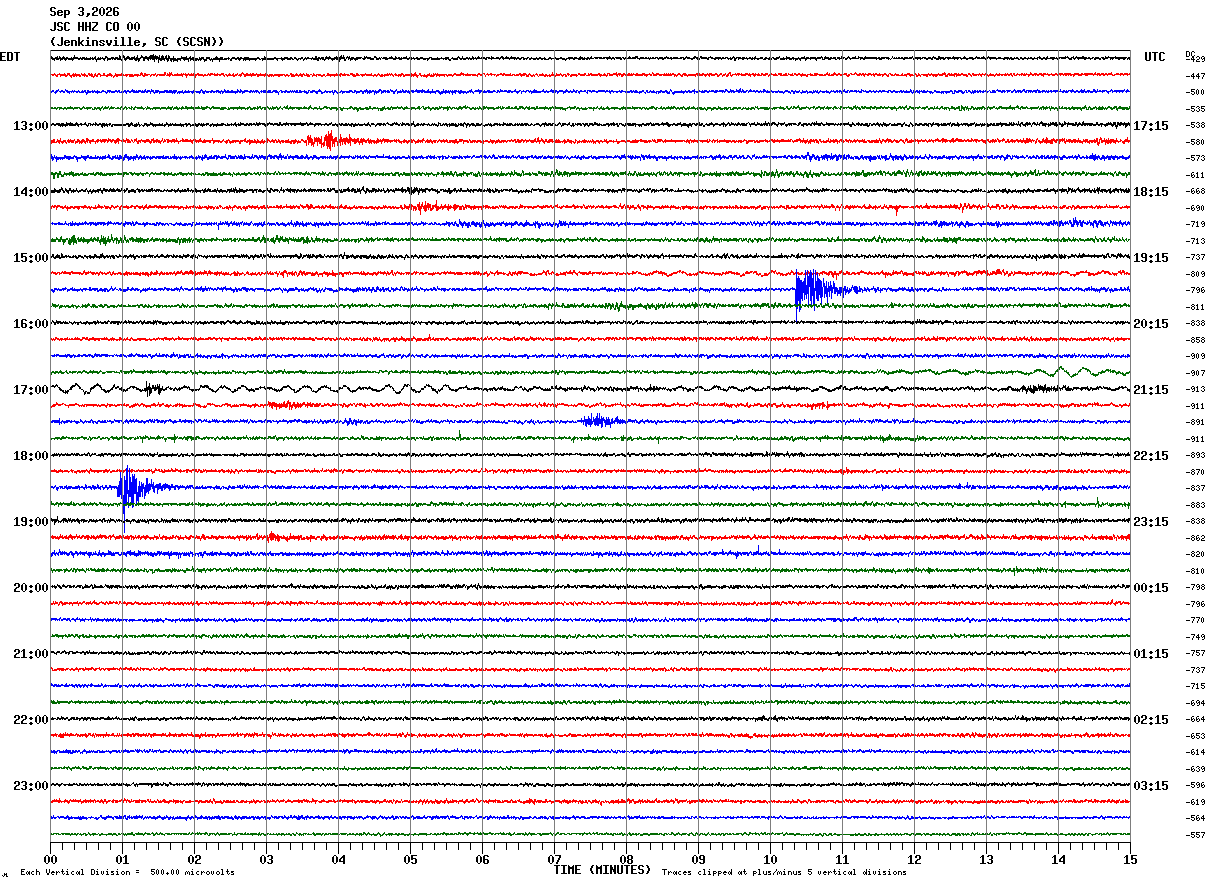Click the 500.00 microvolts vertical division note
Viewport: 1210px width, 886px height.
pos(127,872)
